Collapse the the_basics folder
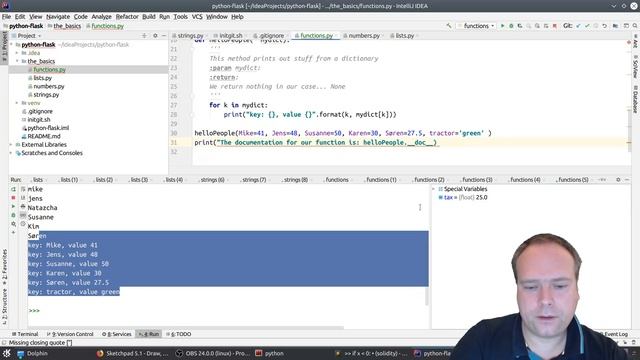Image resolution: width=640 pixels, height=360 pixels. 17,61
